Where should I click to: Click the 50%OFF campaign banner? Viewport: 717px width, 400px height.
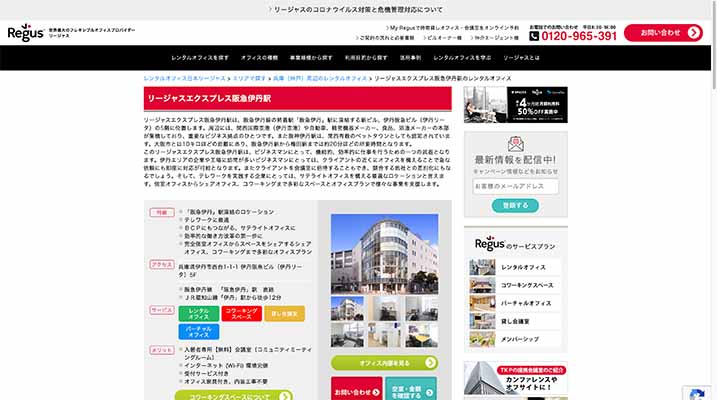click(x=515, y=105)
